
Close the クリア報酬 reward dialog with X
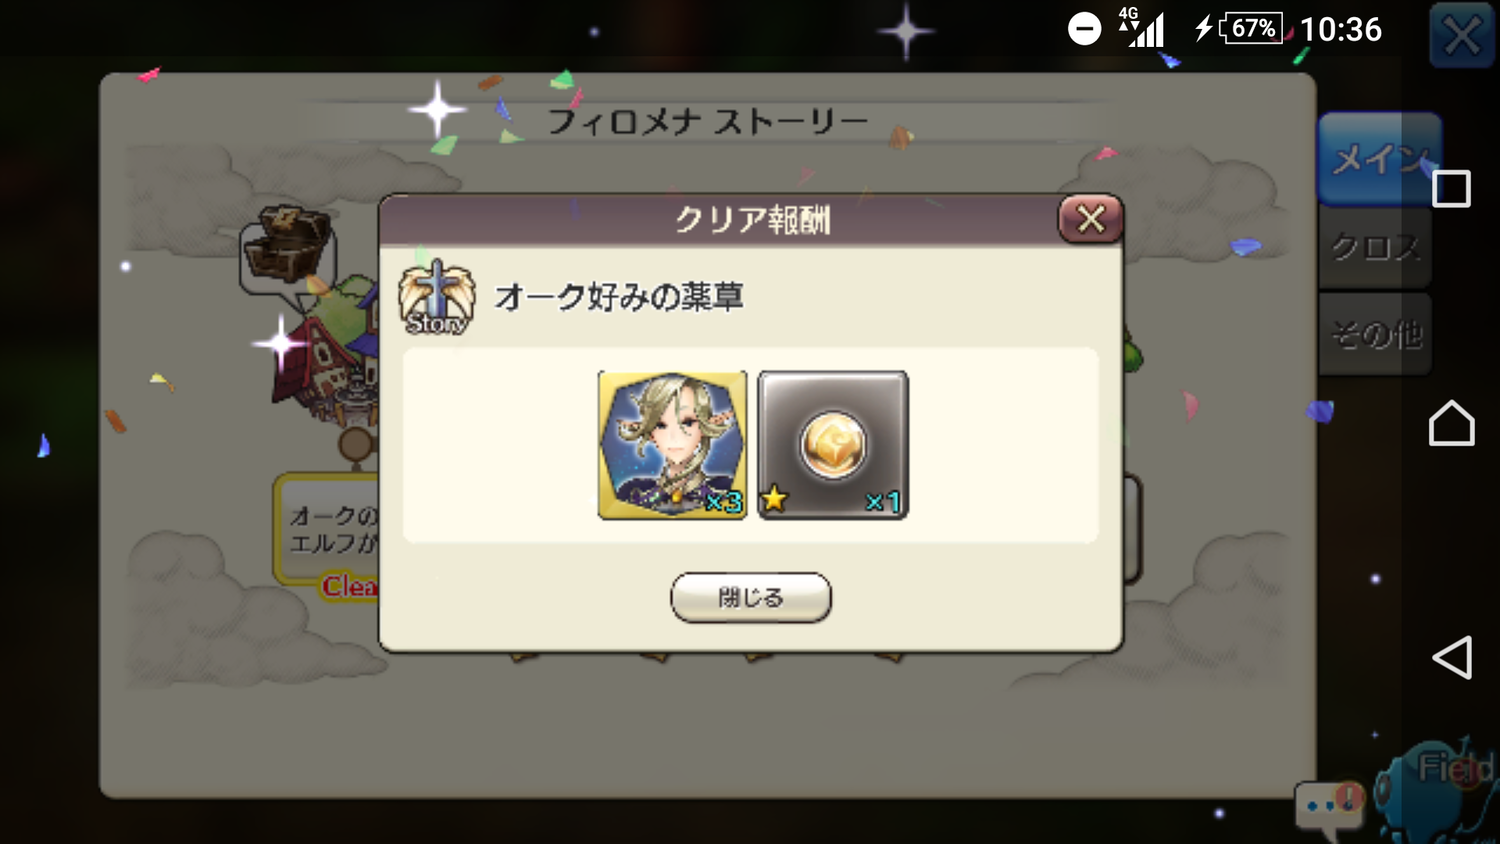point(1090,218)
